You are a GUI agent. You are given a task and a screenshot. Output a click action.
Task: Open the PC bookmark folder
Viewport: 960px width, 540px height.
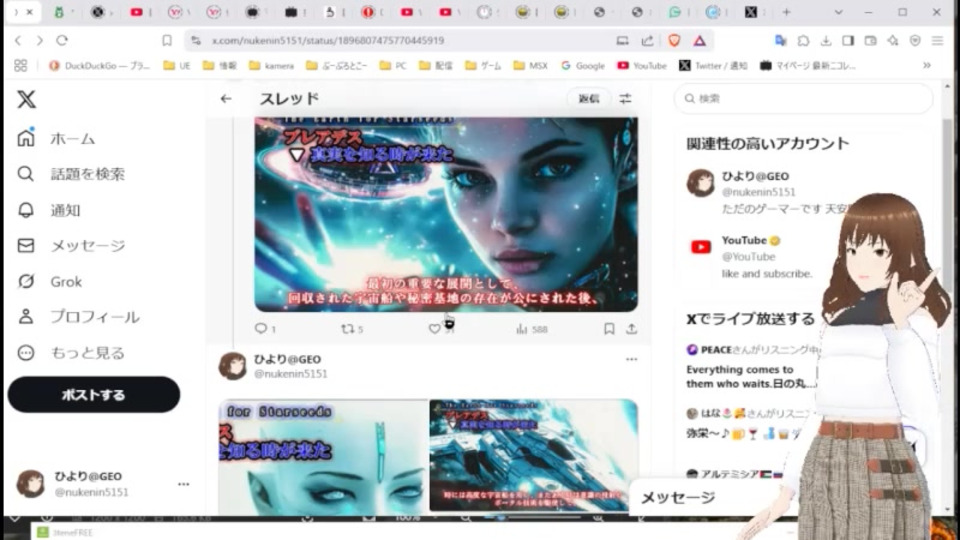pos(392,66)
